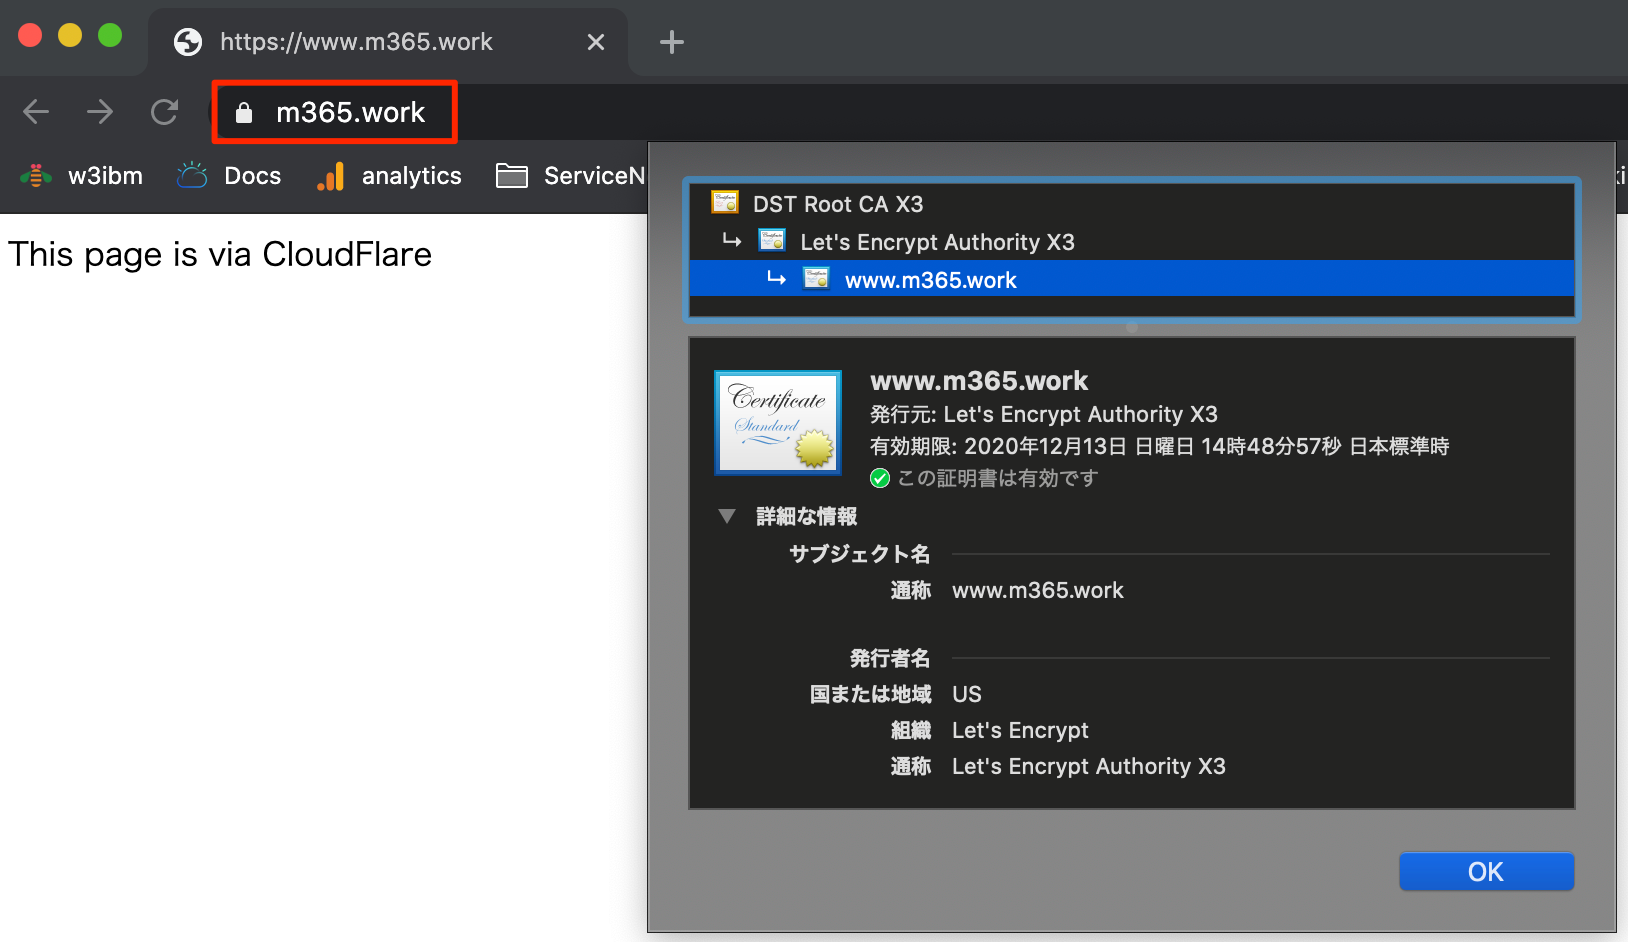Click the padlock security icon

pyautogui.click(x=244, y=113)
